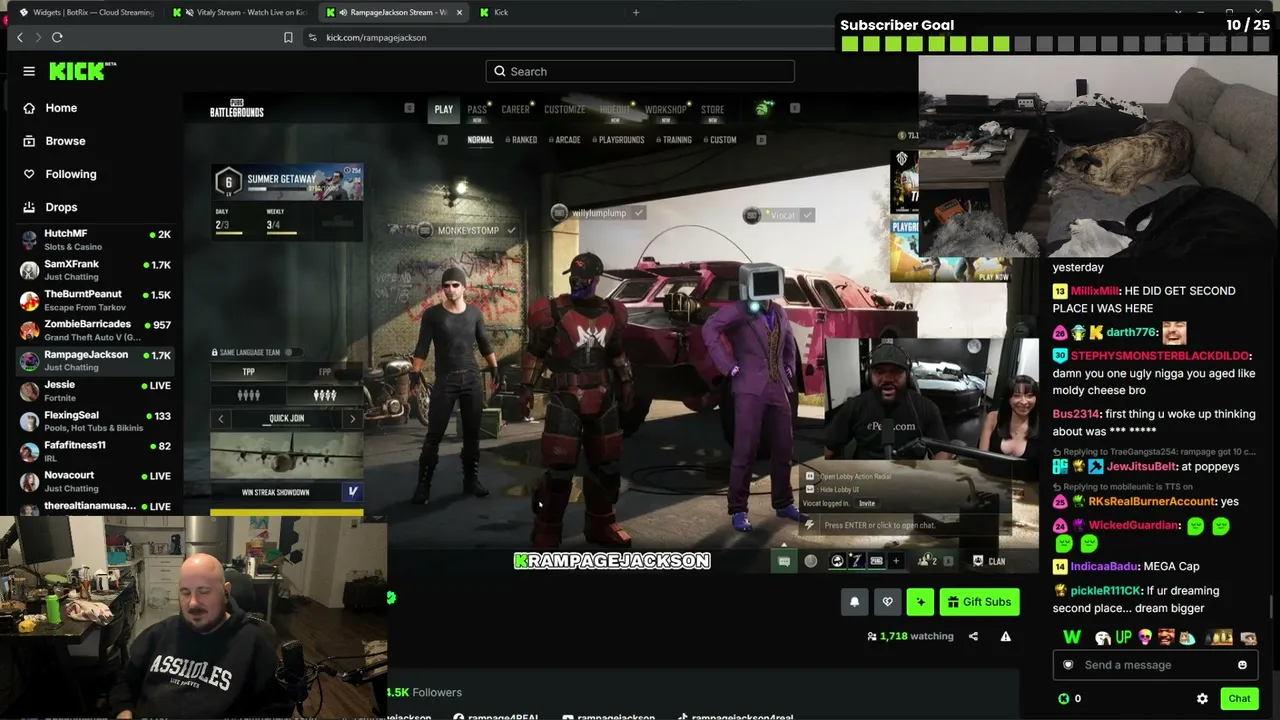Share the stream via share icon
The height and width of the screenshot is (720, 1280).
tap(973, 636)
